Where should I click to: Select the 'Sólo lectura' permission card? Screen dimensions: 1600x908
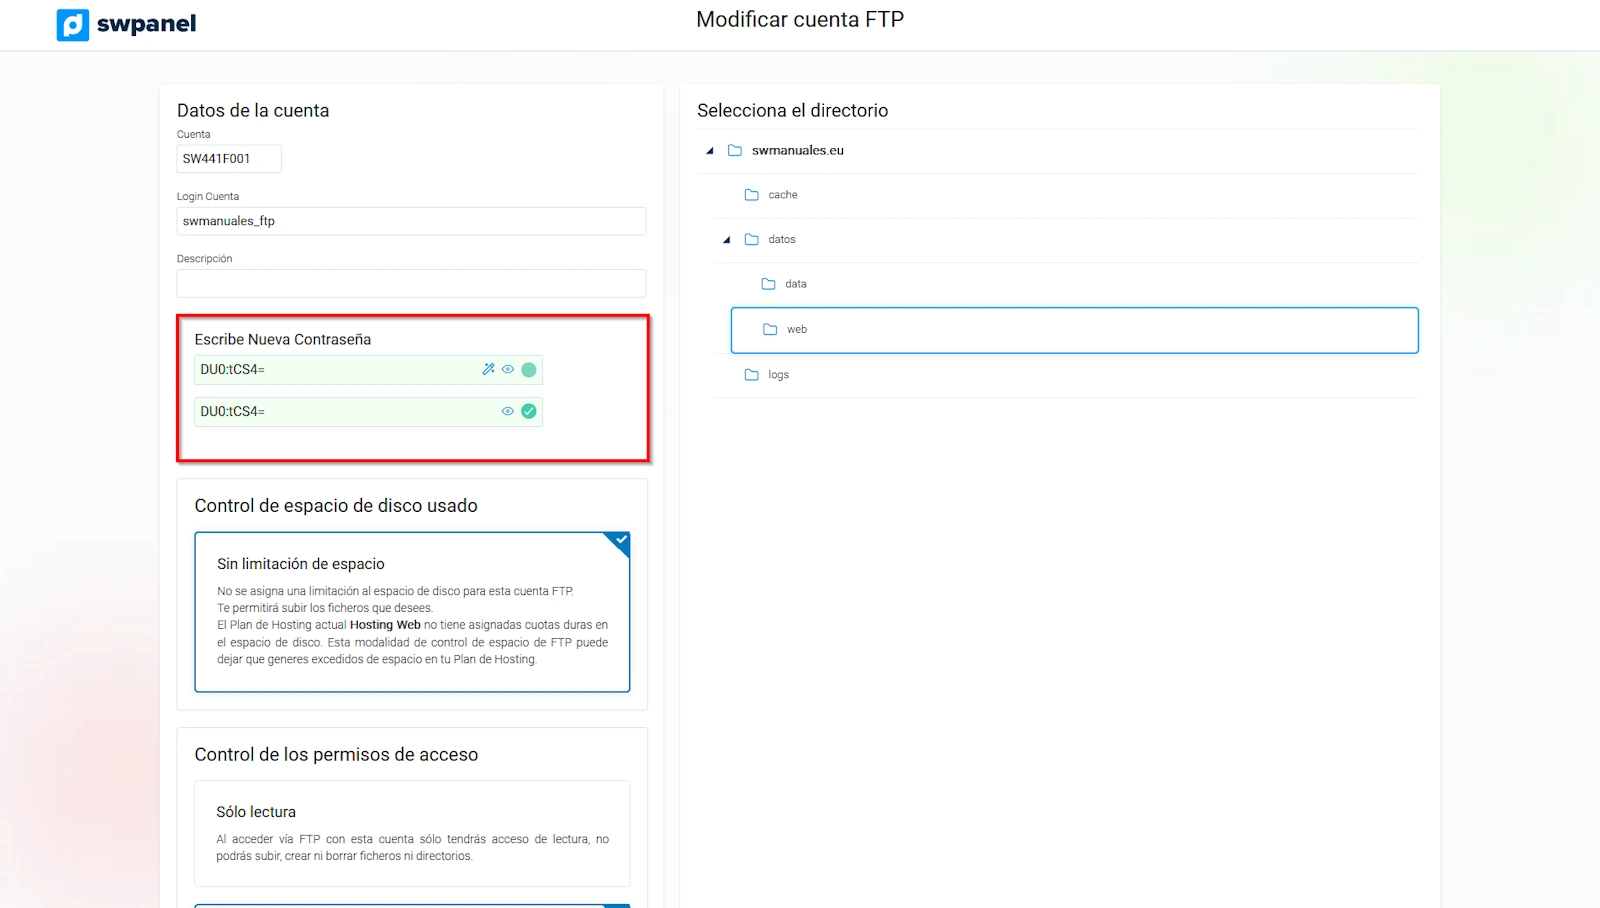412,833
